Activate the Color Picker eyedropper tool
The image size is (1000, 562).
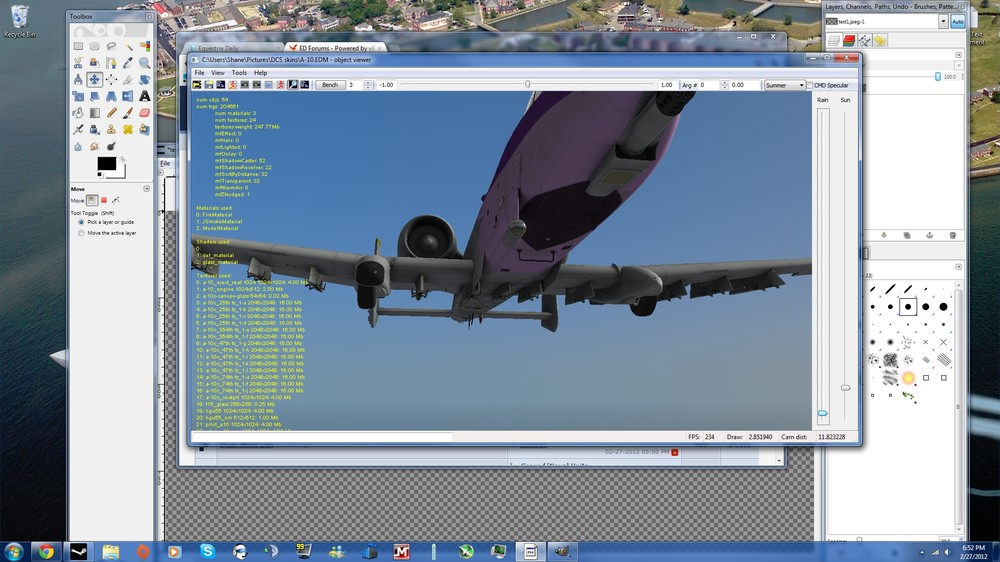(x=128, y=63)
